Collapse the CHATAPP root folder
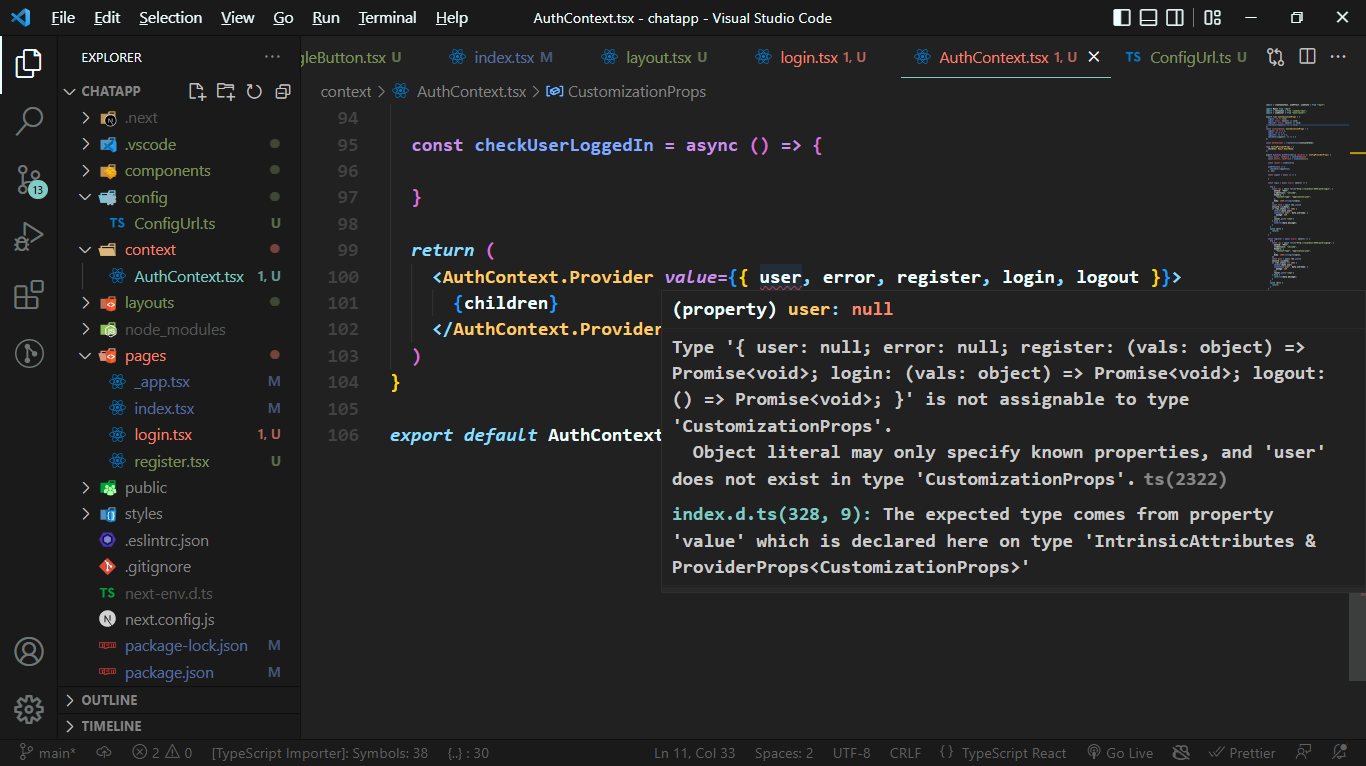 coord(70,91)
